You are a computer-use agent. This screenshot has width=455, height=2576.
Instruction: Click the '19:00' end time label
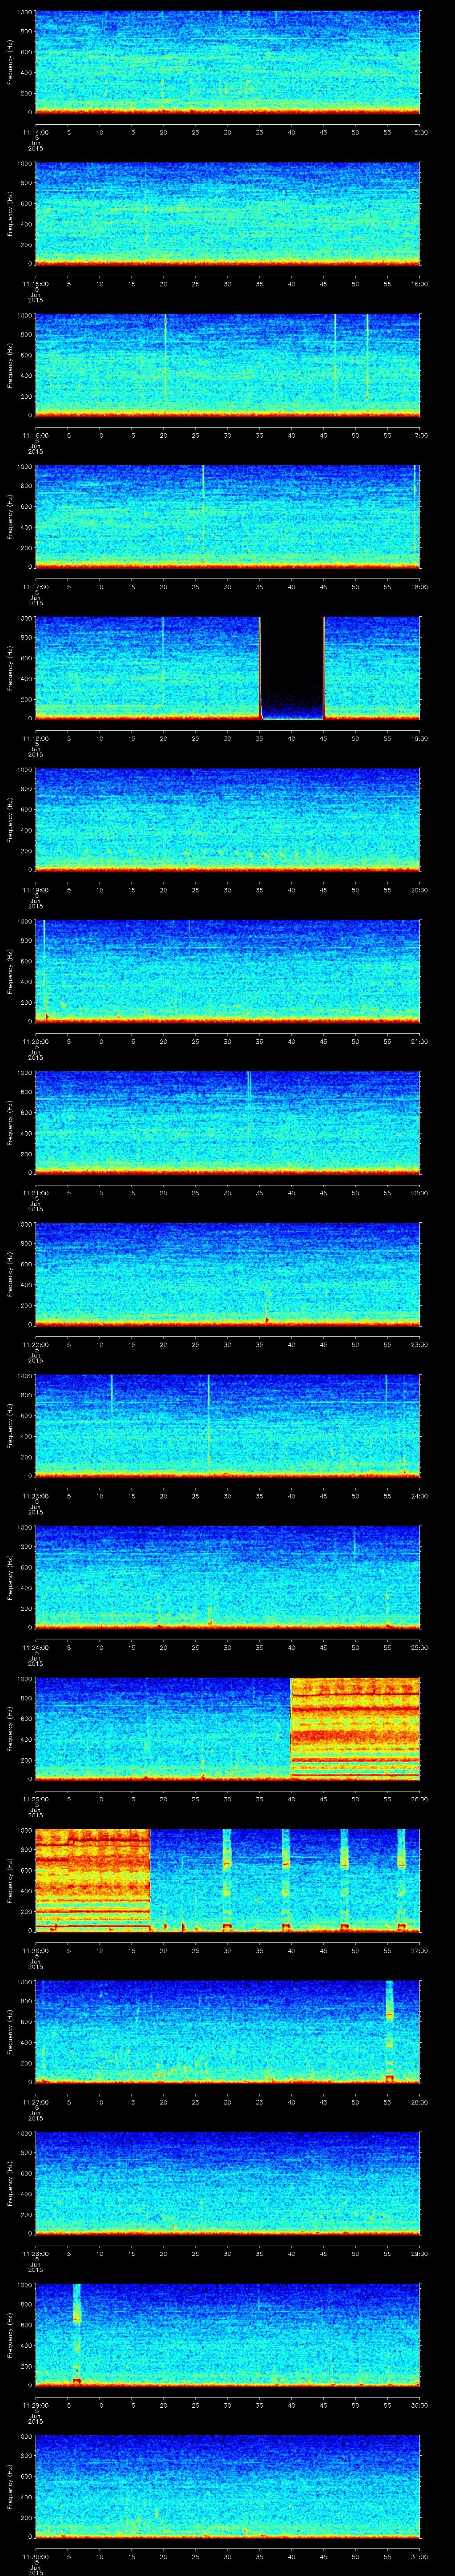click(420, 738)
